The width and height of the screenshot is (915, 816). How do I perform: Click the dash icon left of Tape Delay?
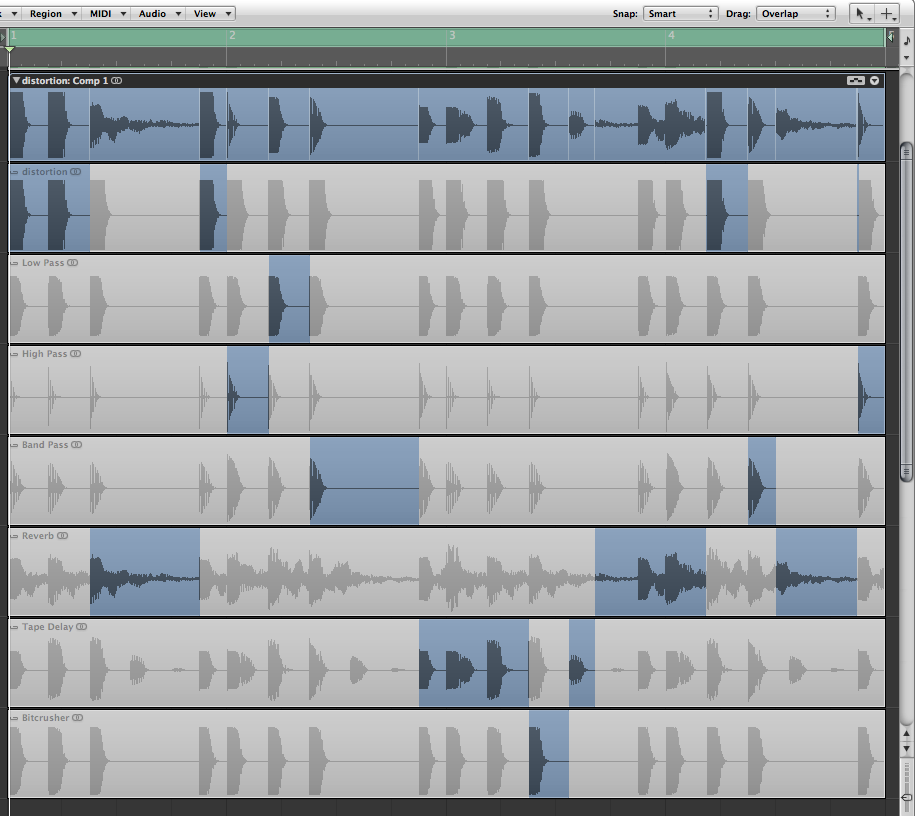15,627
